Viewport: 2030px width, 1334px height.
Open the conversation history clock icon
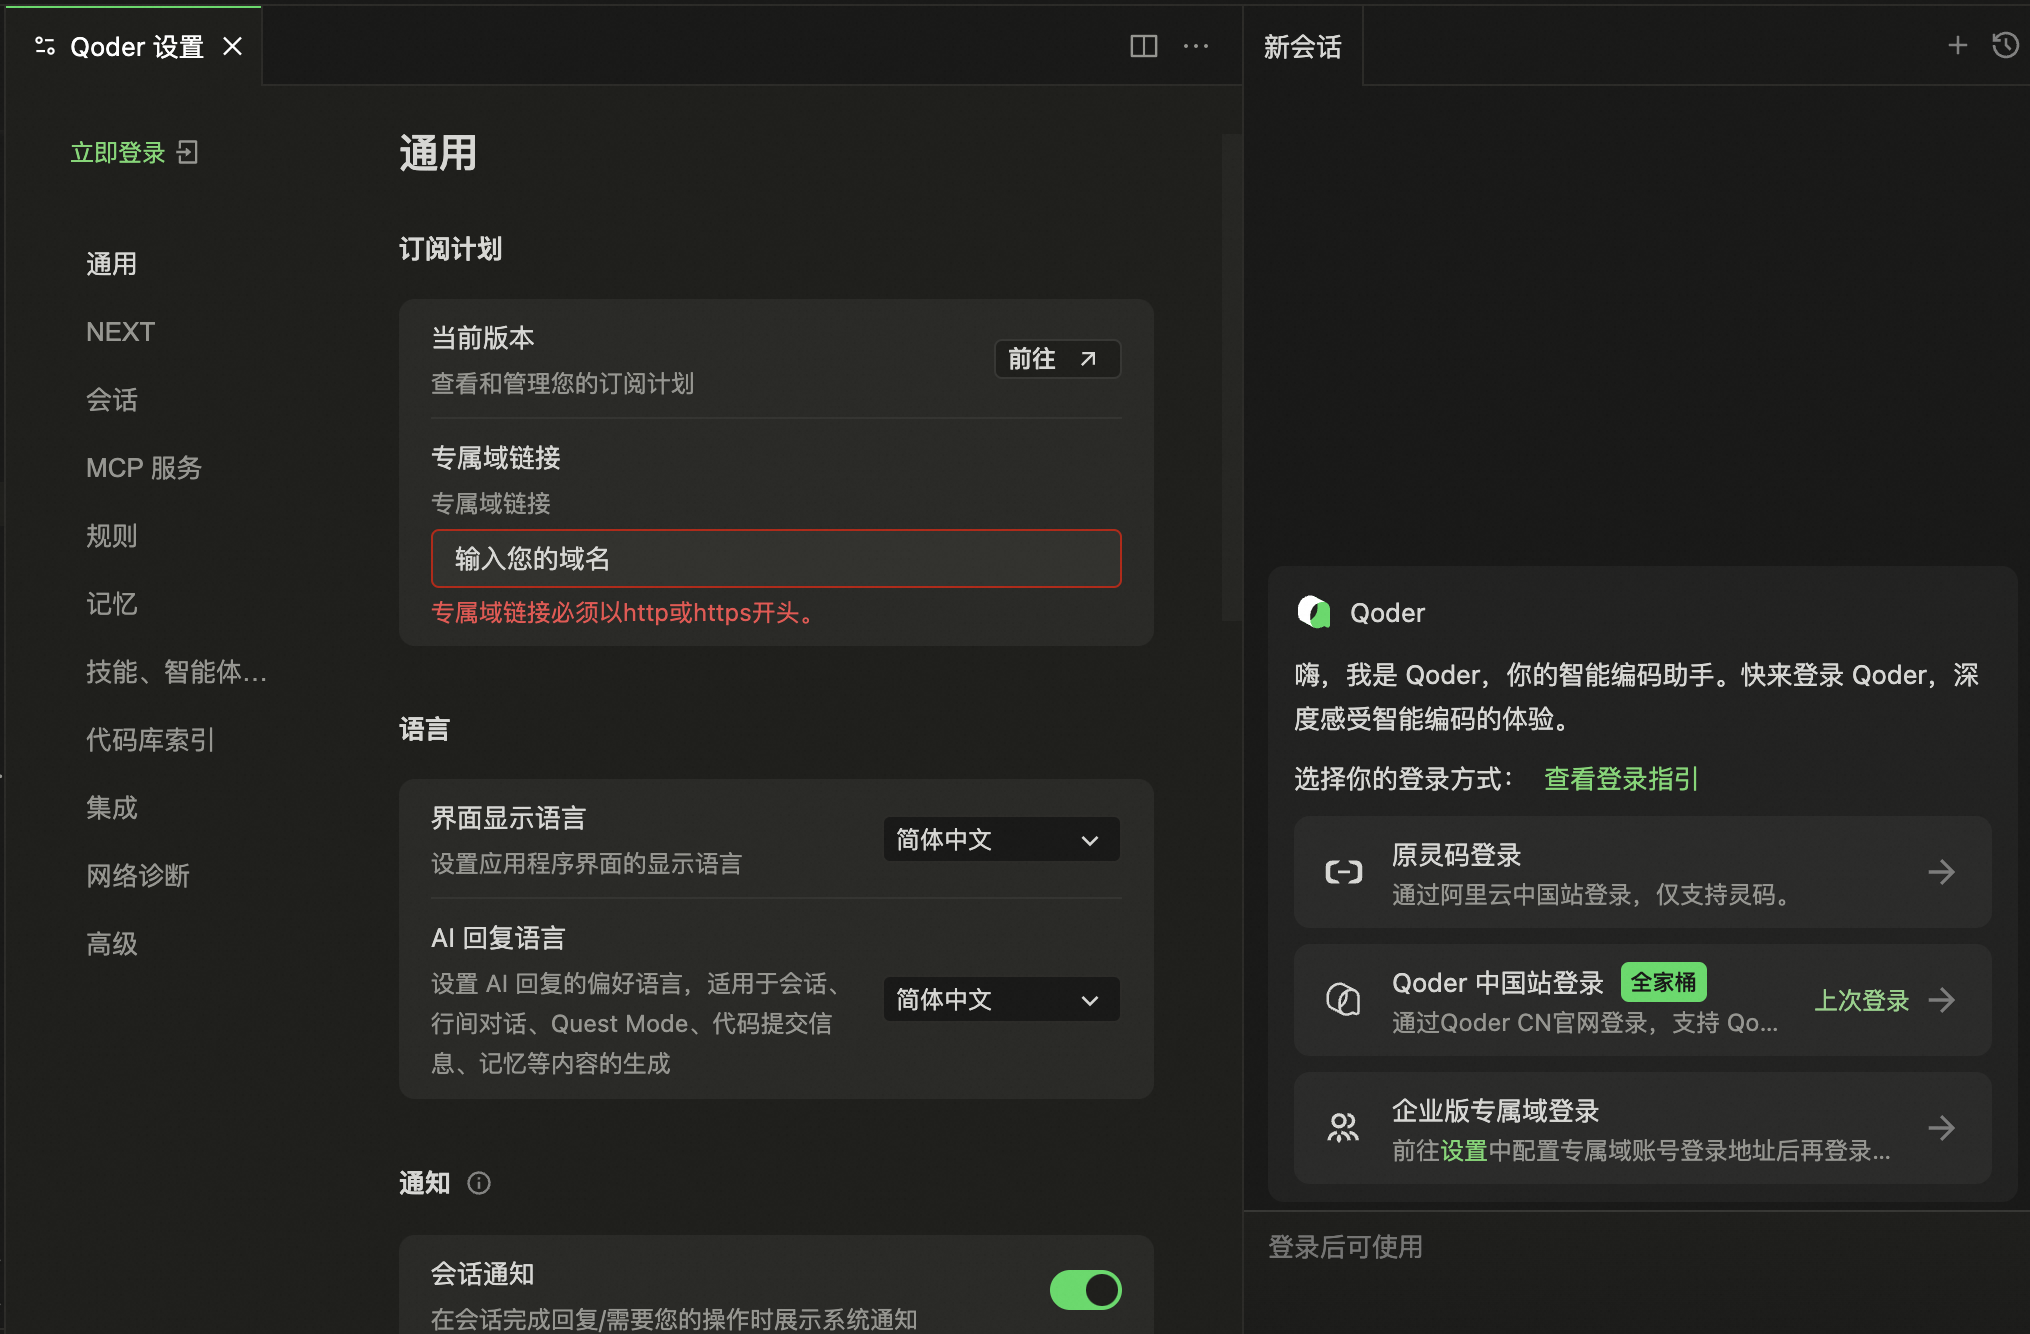pyautogui.click(x=2005, y=45)
